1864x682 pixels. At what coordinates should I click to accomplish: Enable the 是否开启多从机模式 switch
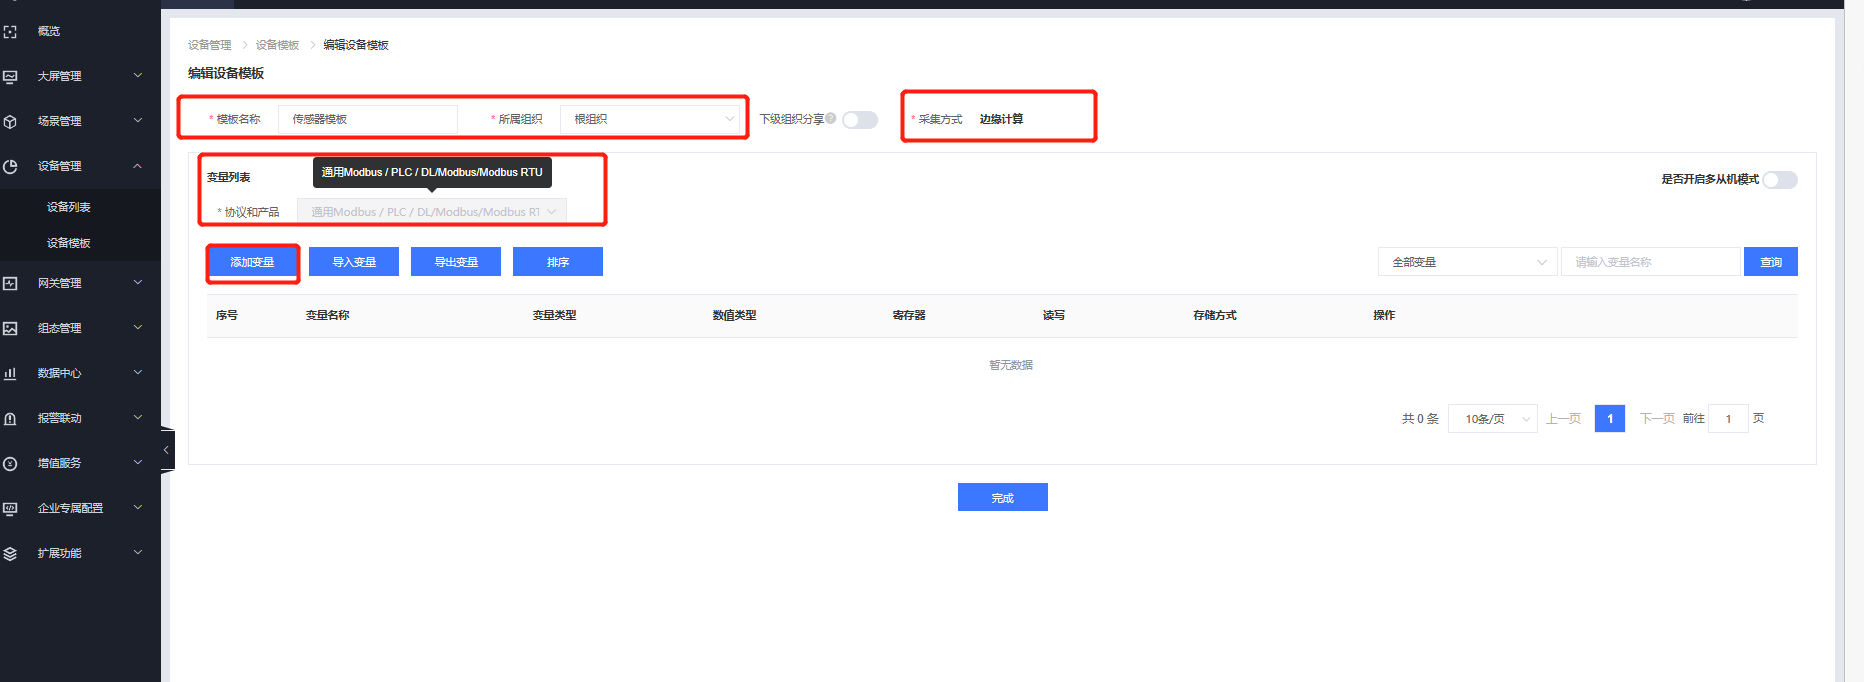coord(1779,180)
